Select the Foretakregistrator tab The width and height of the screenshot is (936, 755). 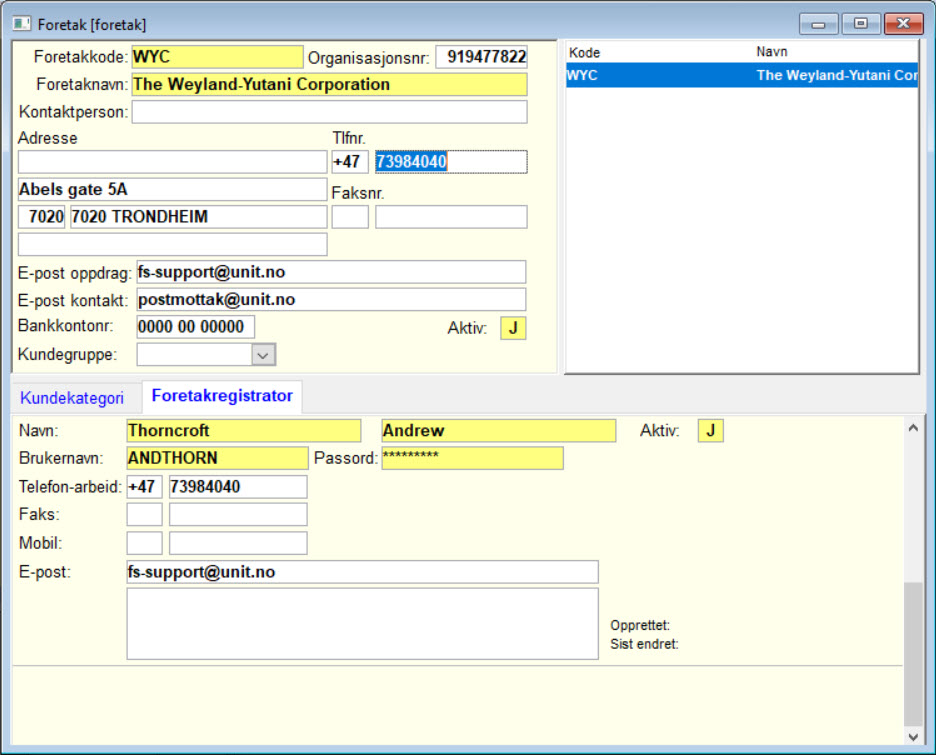222,396
